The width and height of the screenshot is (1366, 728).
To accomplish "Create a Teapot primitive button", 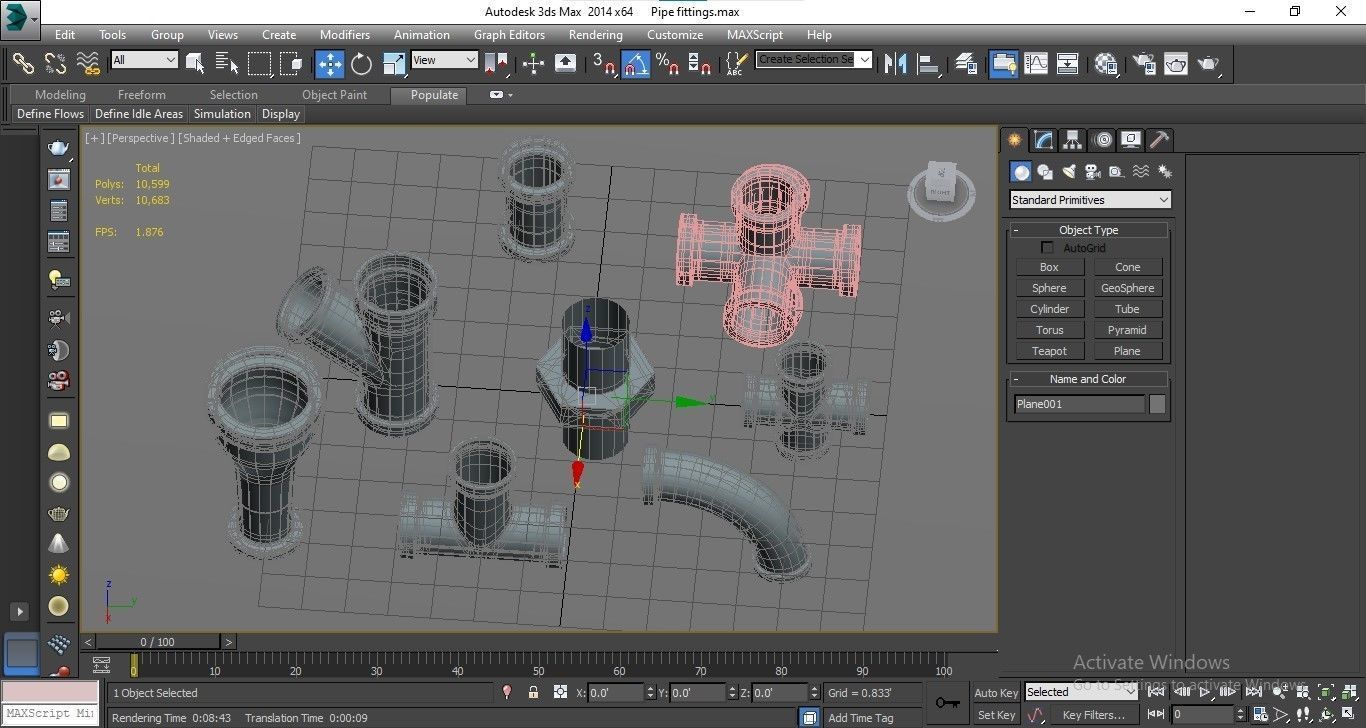I will [1049, 351].
